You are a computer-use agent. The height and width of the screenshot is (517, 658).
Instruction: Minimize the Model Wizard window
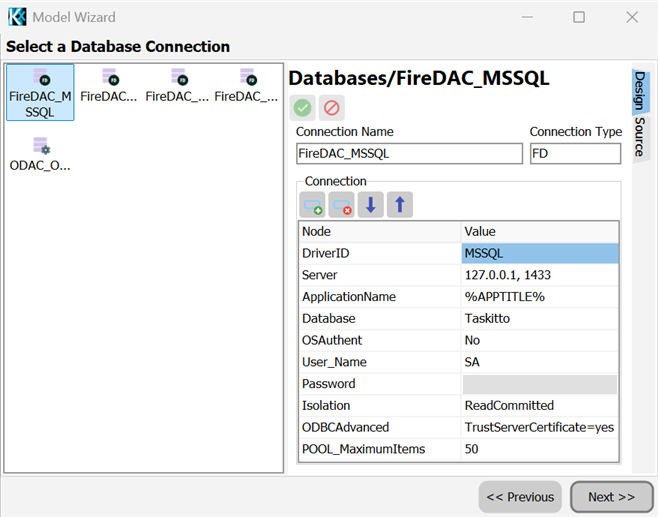pos(527,17)
